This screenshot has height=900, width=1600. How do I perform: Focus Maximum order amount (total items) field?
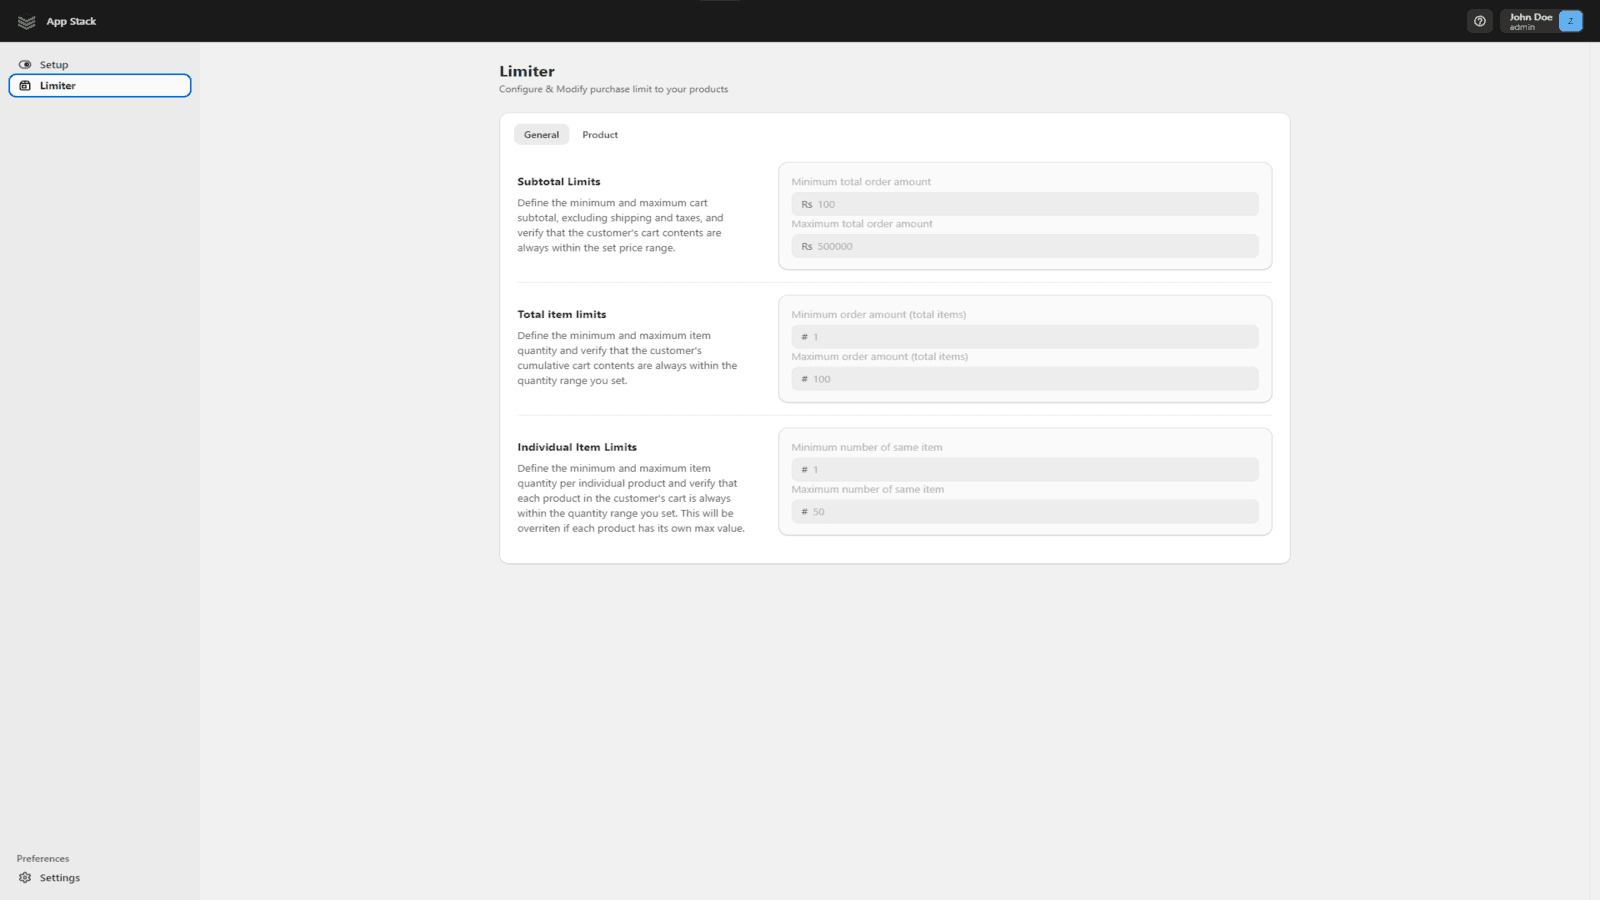pyautogui.click(x=1030, y=379)
